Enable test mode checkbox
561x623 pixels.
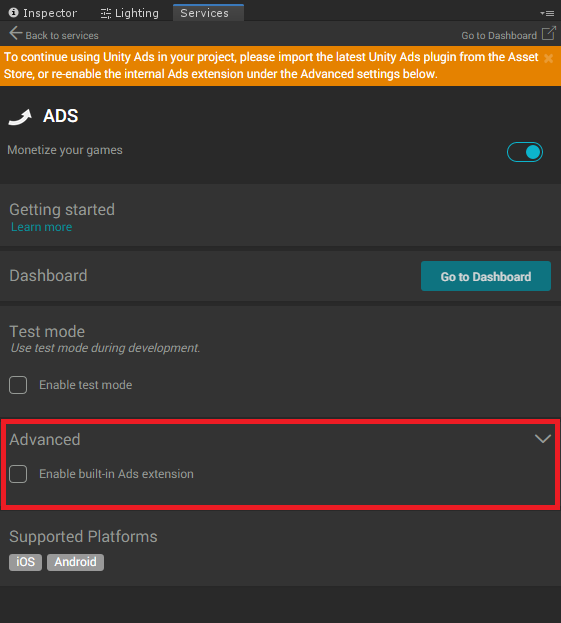click(x=18, y=385)
